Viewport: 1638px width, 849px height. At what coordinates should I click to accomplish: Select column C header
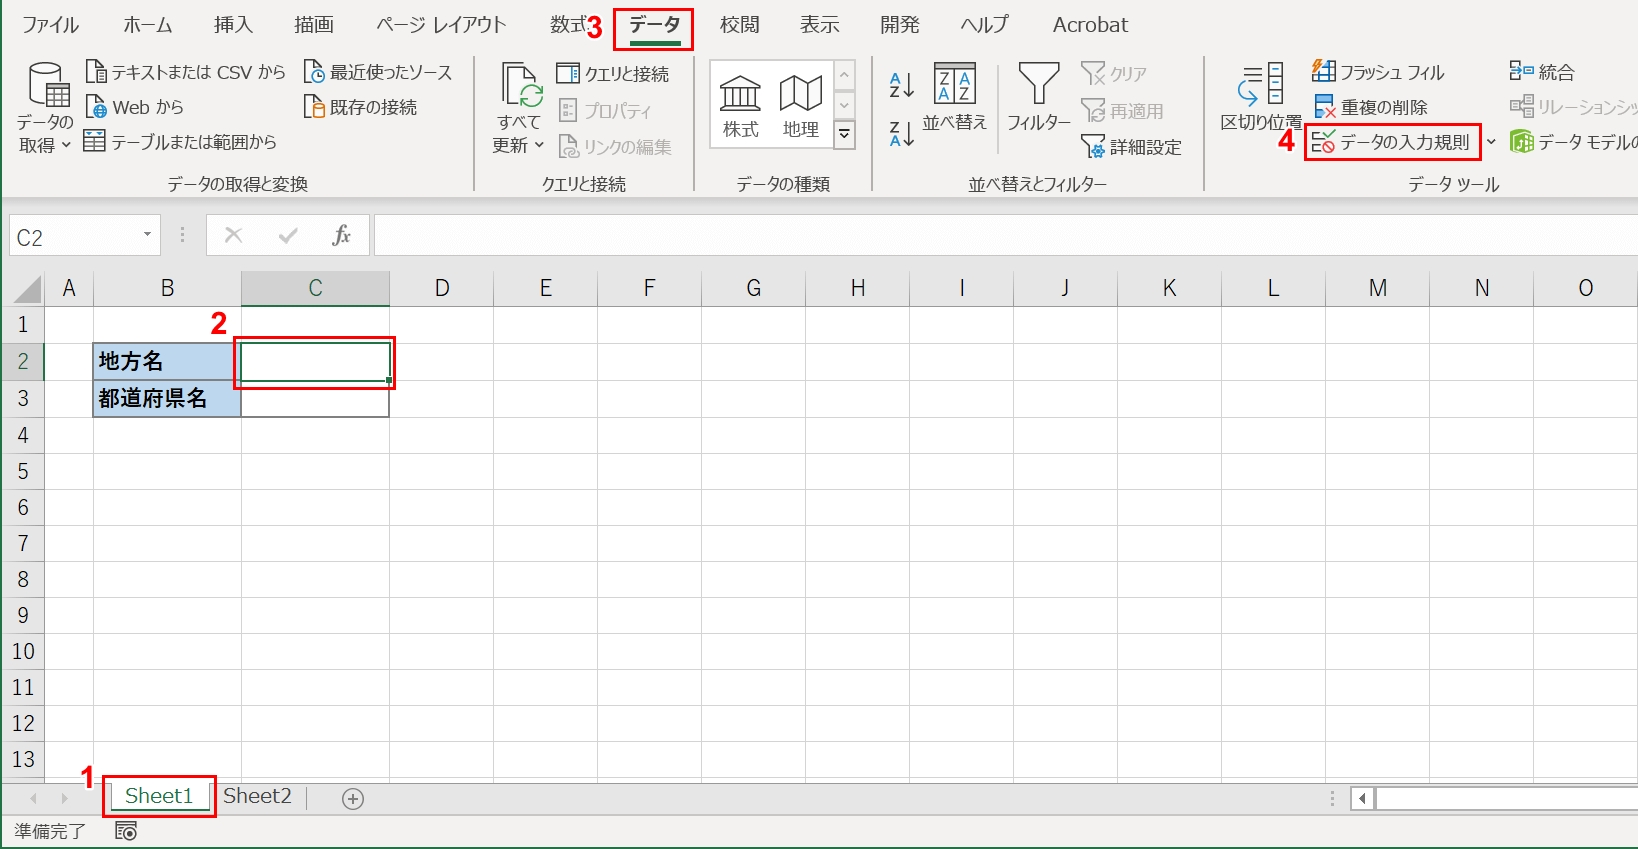tap(315, 288)
